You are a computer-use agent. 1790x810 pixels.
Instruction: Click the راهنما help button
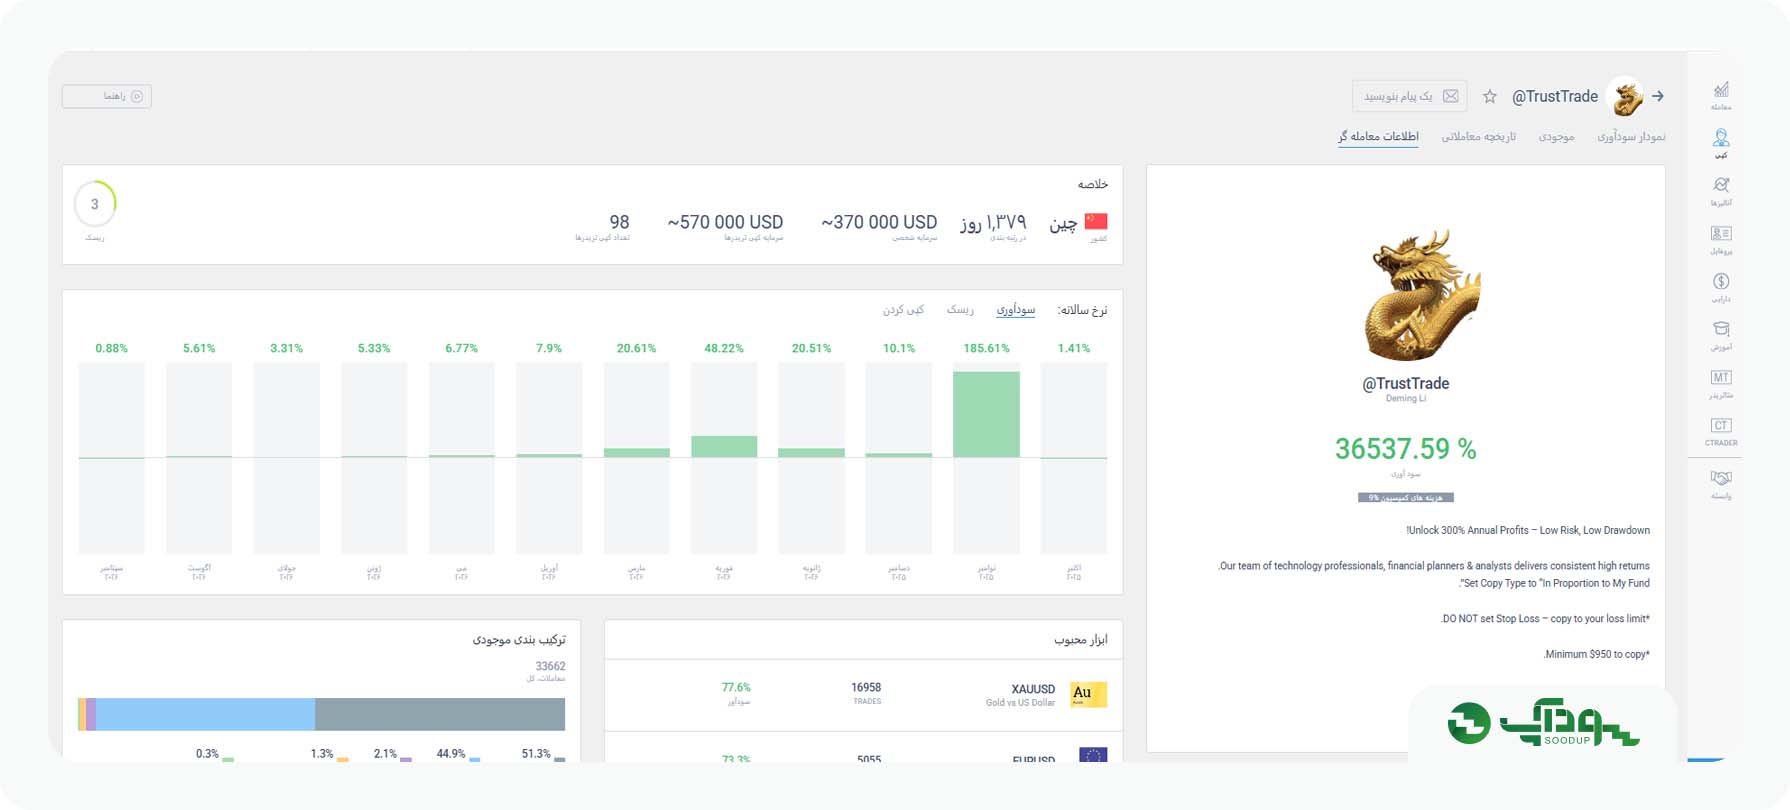(x=107, y=96)
